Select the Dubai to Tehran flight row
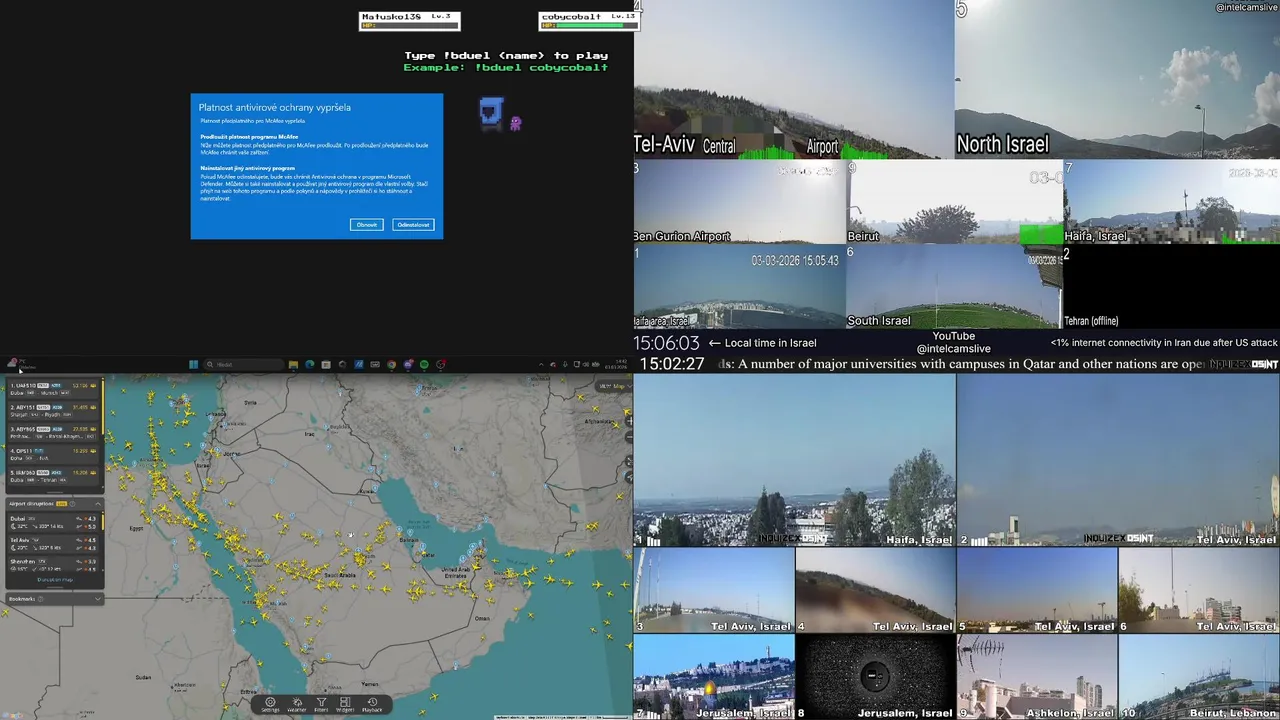The height and width of the screenshot is (720, 1280). pyautogui.click(x=52, y=476)
